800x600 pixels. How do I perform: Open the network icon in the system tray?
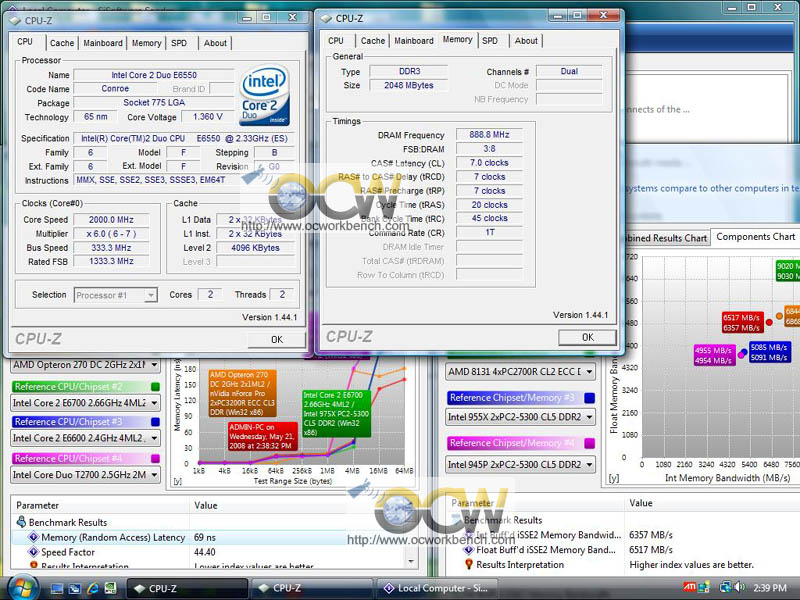pos(725,588)
